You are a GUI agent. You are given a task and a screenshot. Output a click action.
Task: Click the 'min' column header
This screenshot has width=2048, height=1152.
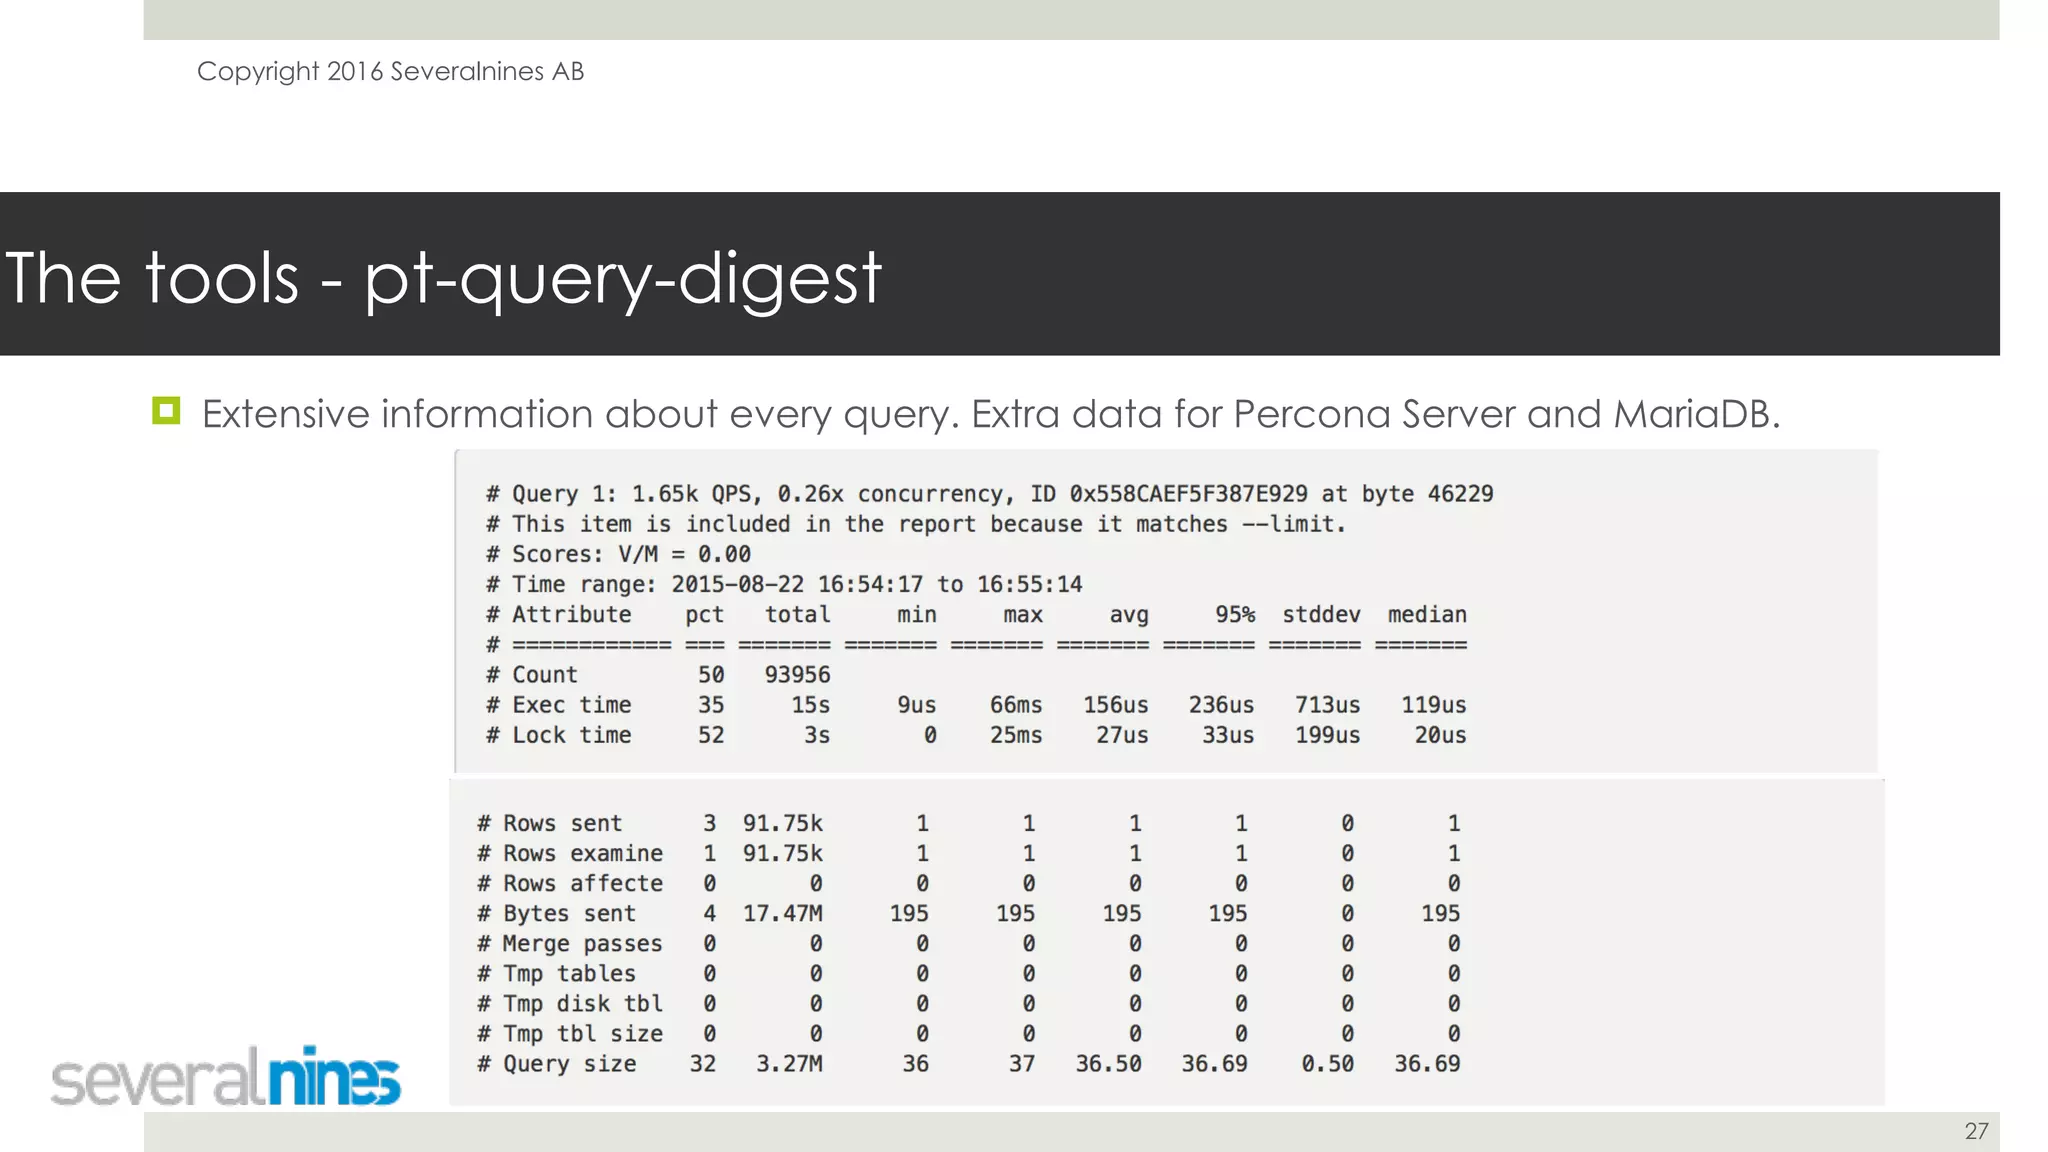(917, 614)
